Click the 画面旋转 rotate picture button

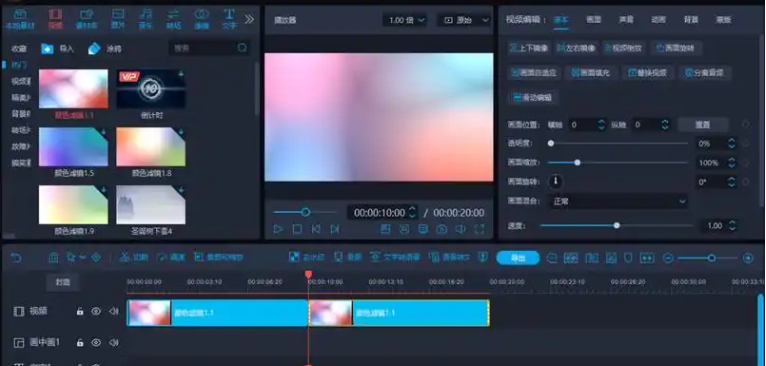pos(676,48)
